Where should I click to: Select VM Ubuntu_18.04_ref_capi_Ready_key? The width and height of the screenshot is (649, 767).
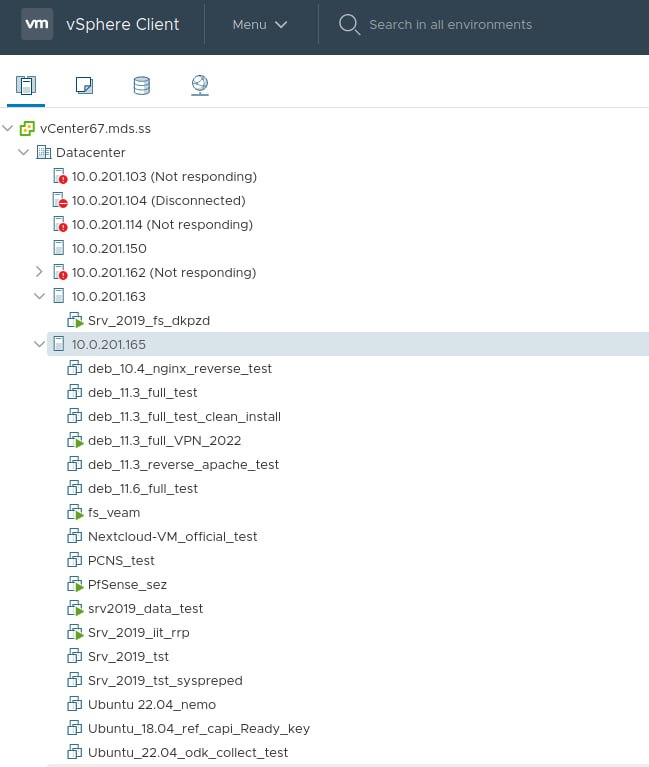click(x=199, y=728)
